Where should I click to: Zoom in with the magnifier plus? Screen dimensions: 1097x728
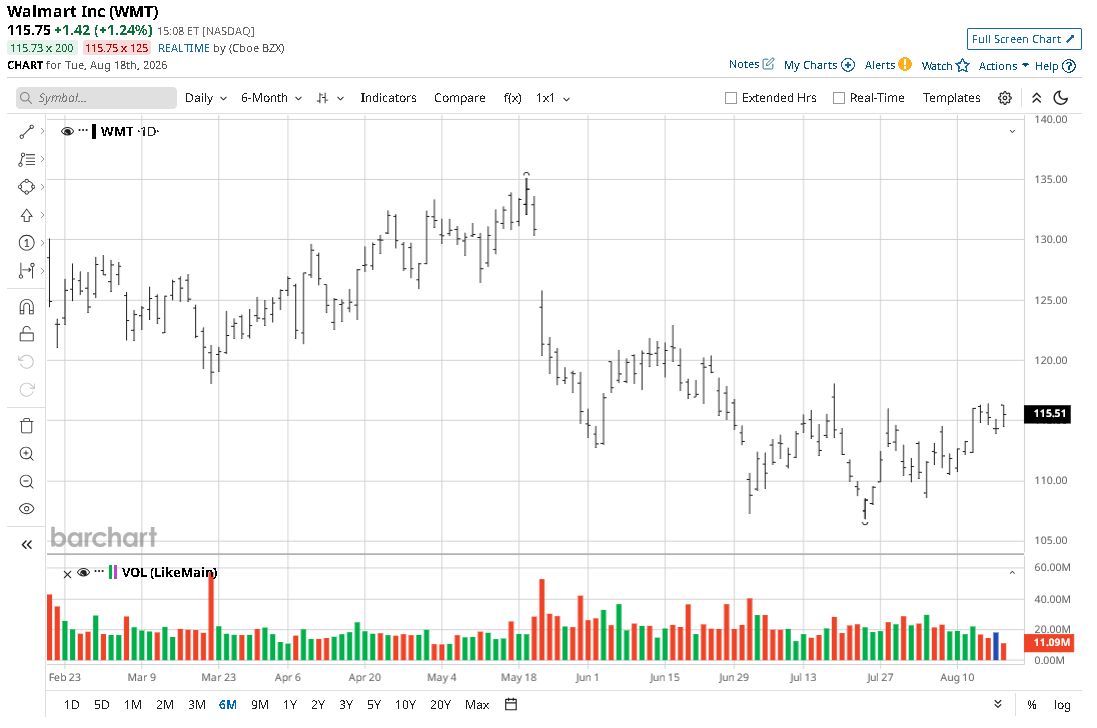[27, 453]
